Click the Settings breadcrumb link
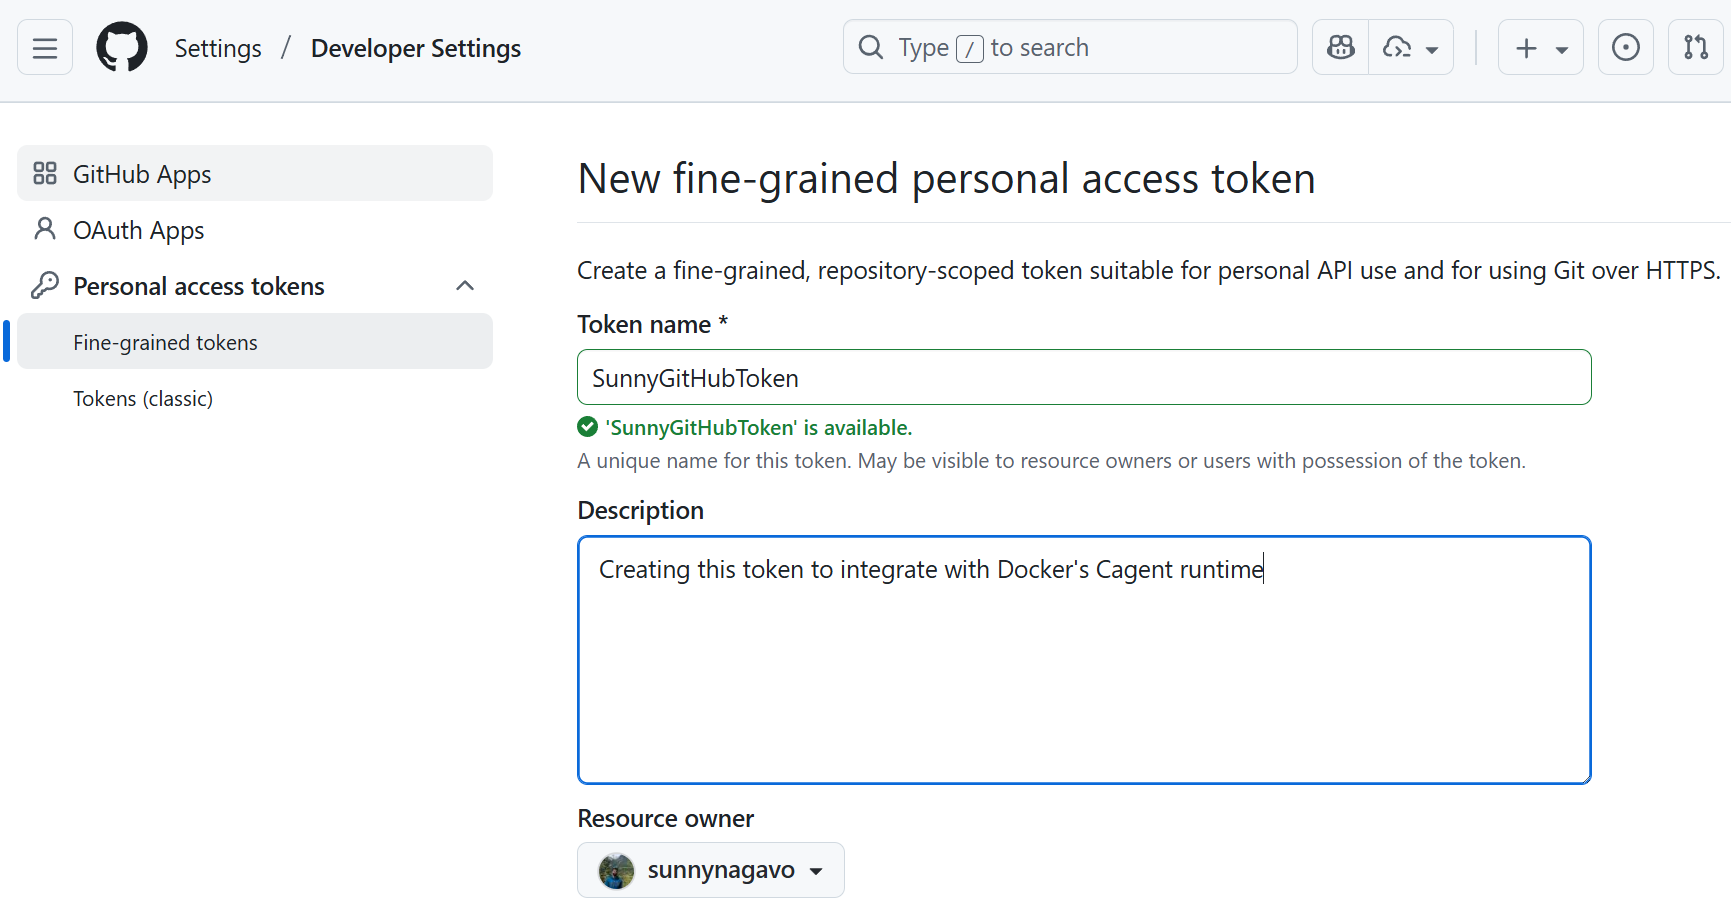Viewport: 1731px width, 902px height. pyautogui.click(x=218, y=48)
